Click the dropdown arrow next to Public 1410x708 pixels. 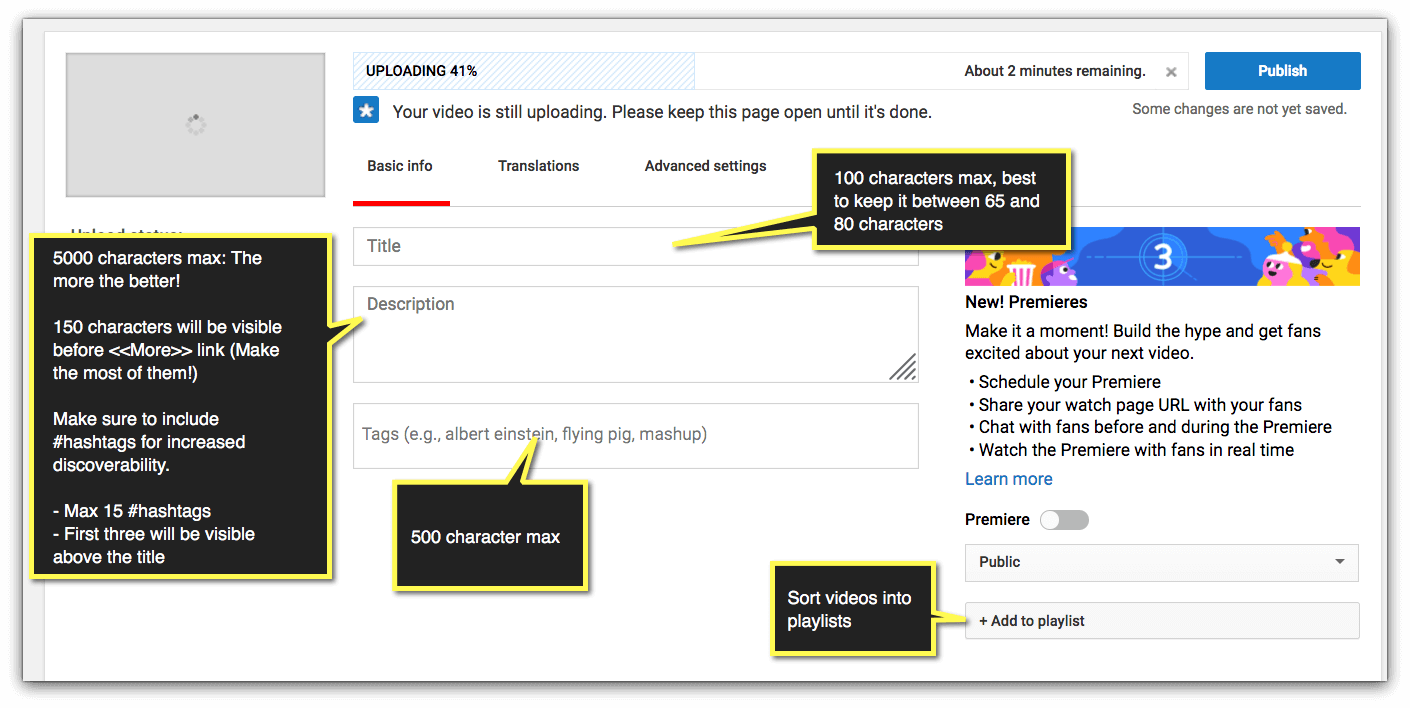click(x=1340, y=562)
